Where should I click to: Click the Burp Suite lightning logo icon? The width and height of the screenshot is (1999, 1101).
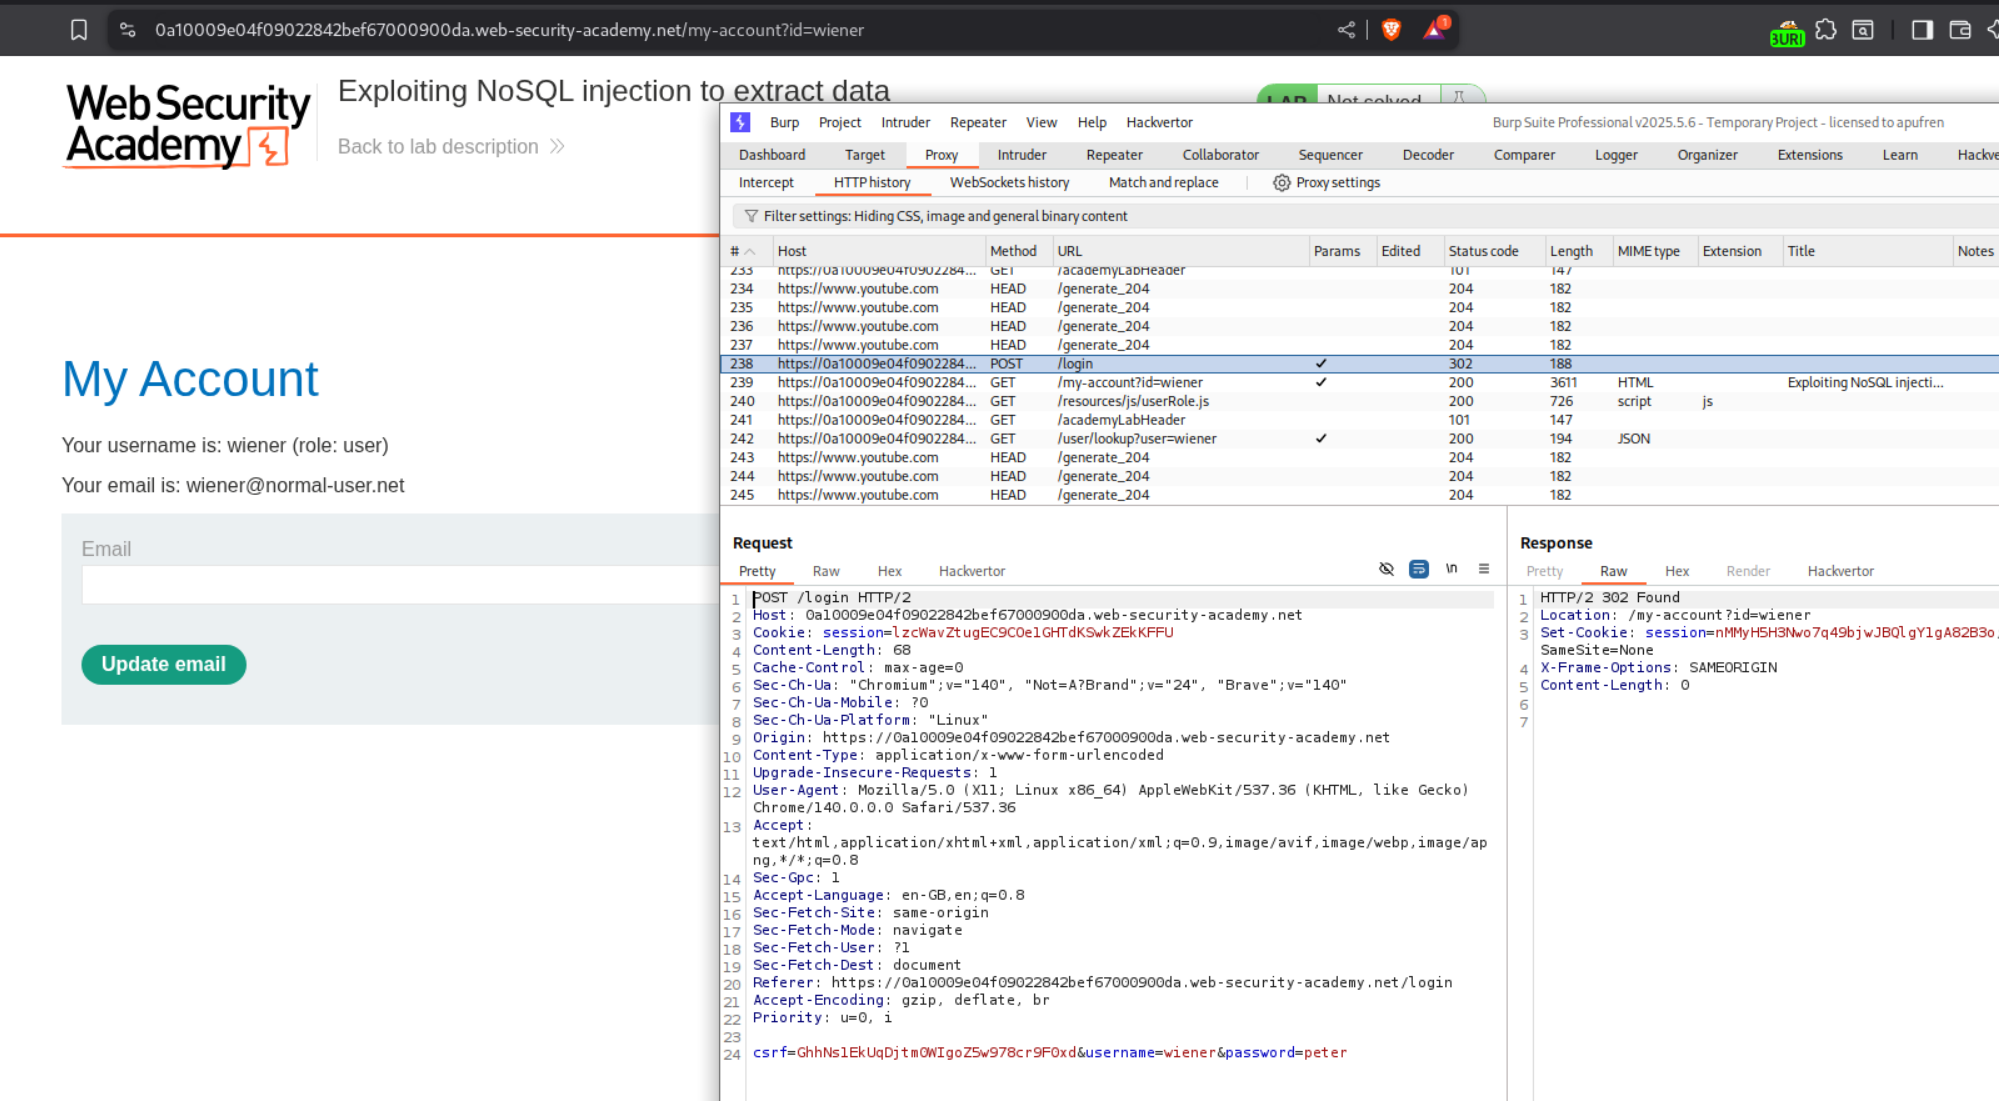coord(740,122)
